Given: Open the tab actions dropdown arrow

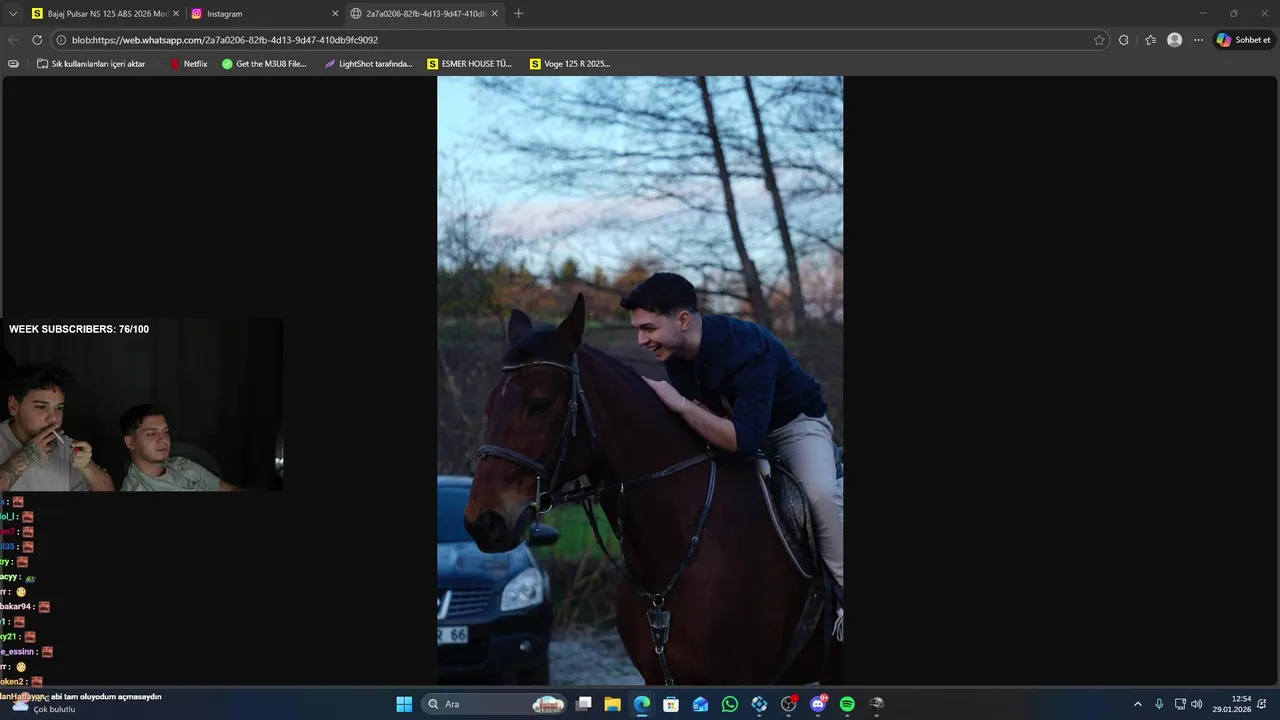Looking at the screenshot, I should tap(13, 14).
